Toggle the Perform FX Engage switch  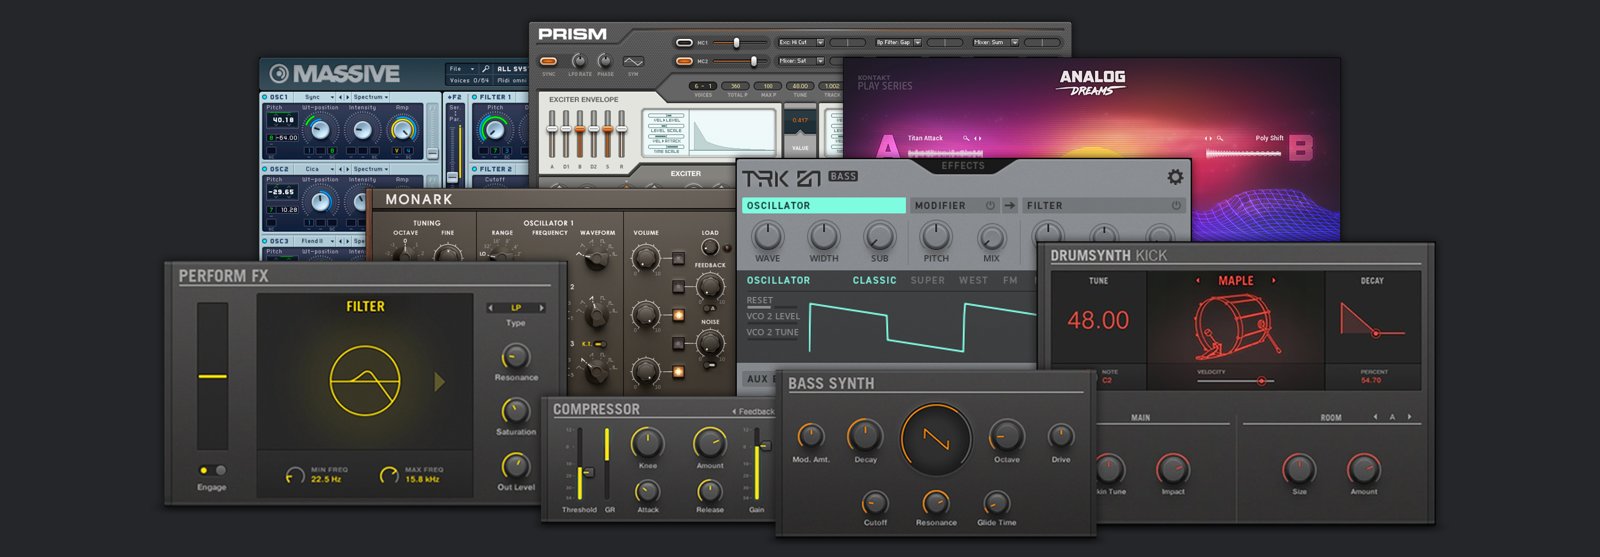(212, 470)
